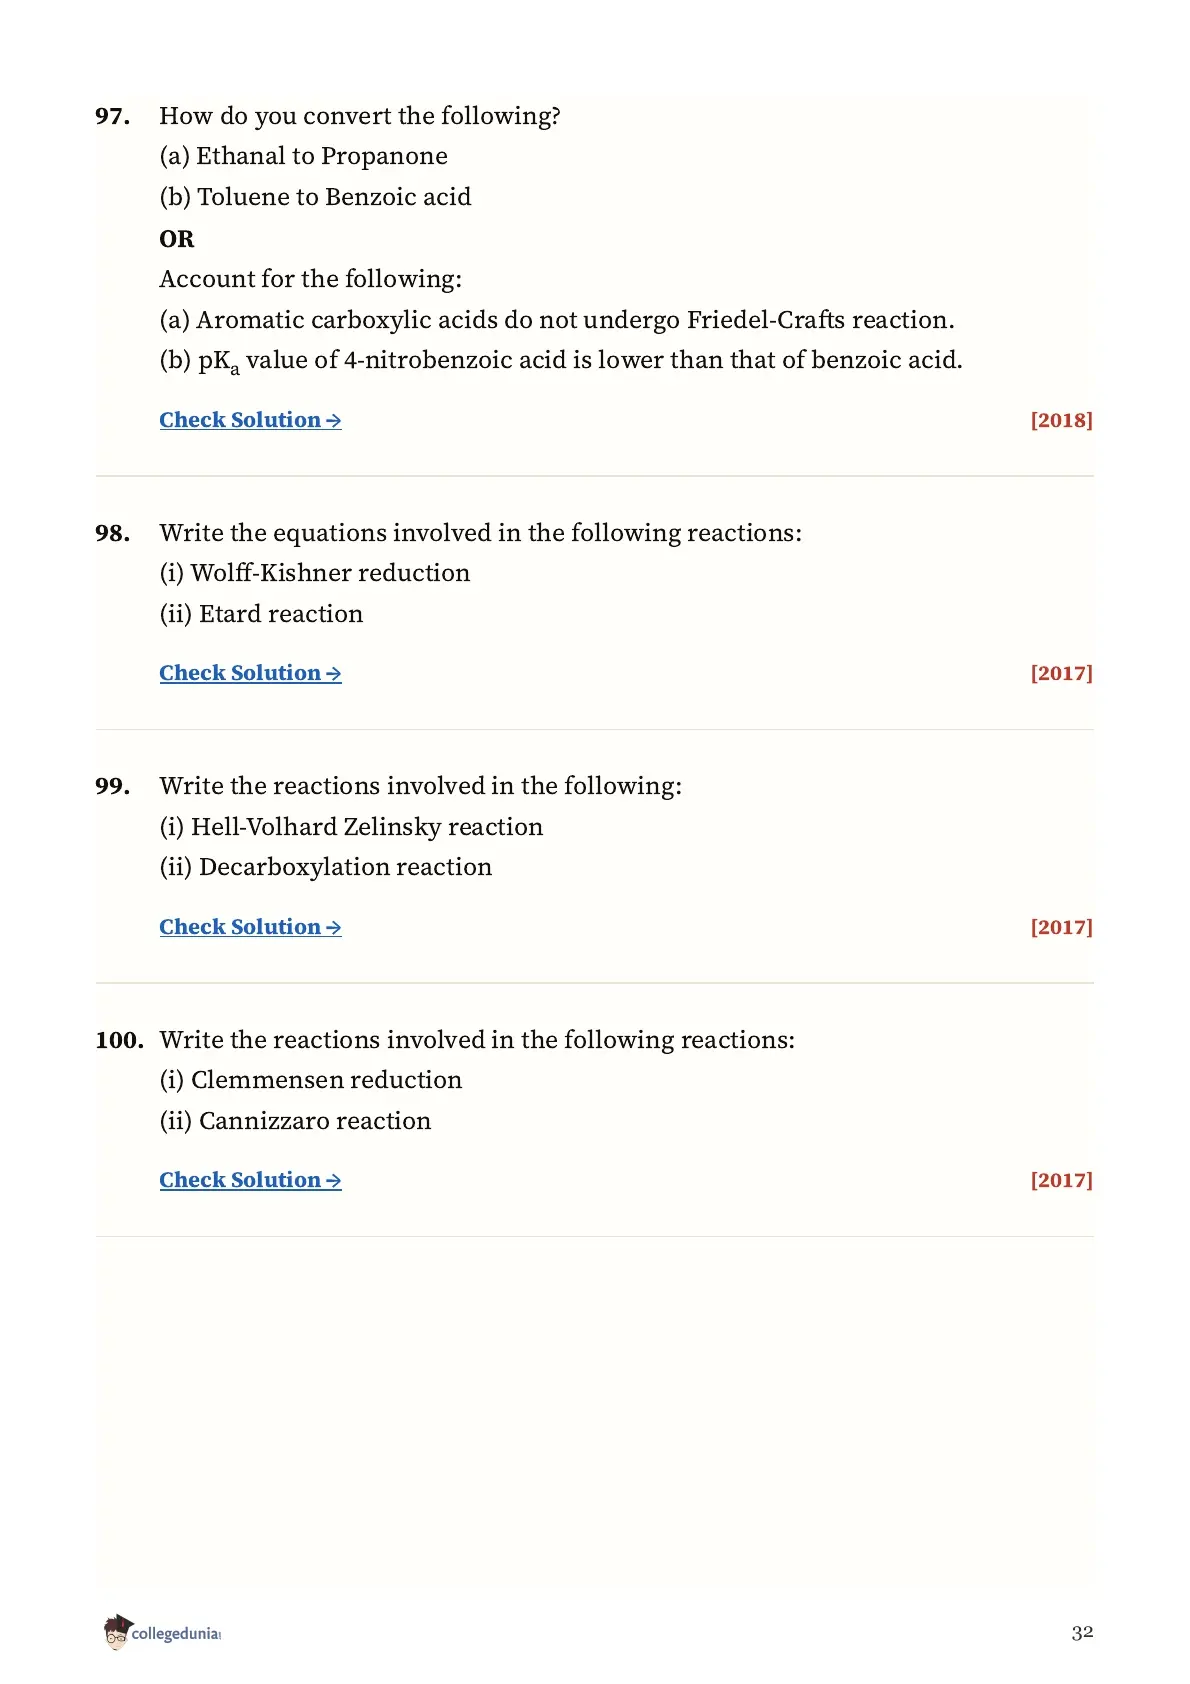Screen dimensions: 1190x1684
Task: Open Check Solution link for question 99
Action: [x=250, y=927]
